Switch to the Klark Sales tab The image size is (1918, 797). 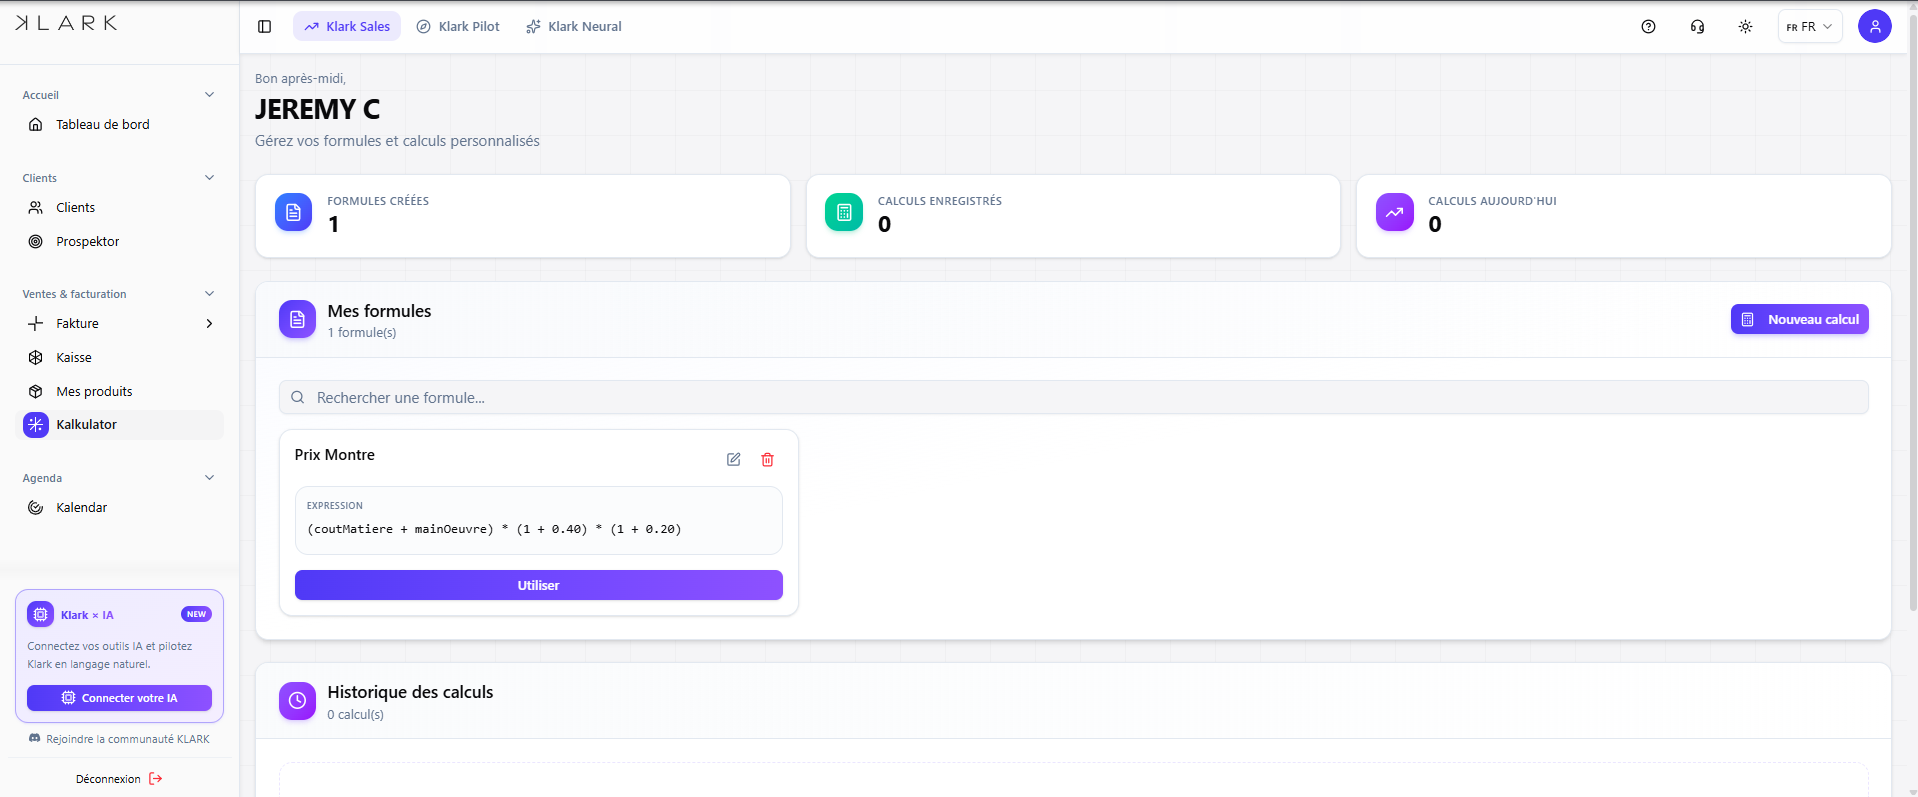[x=347, y=27]
